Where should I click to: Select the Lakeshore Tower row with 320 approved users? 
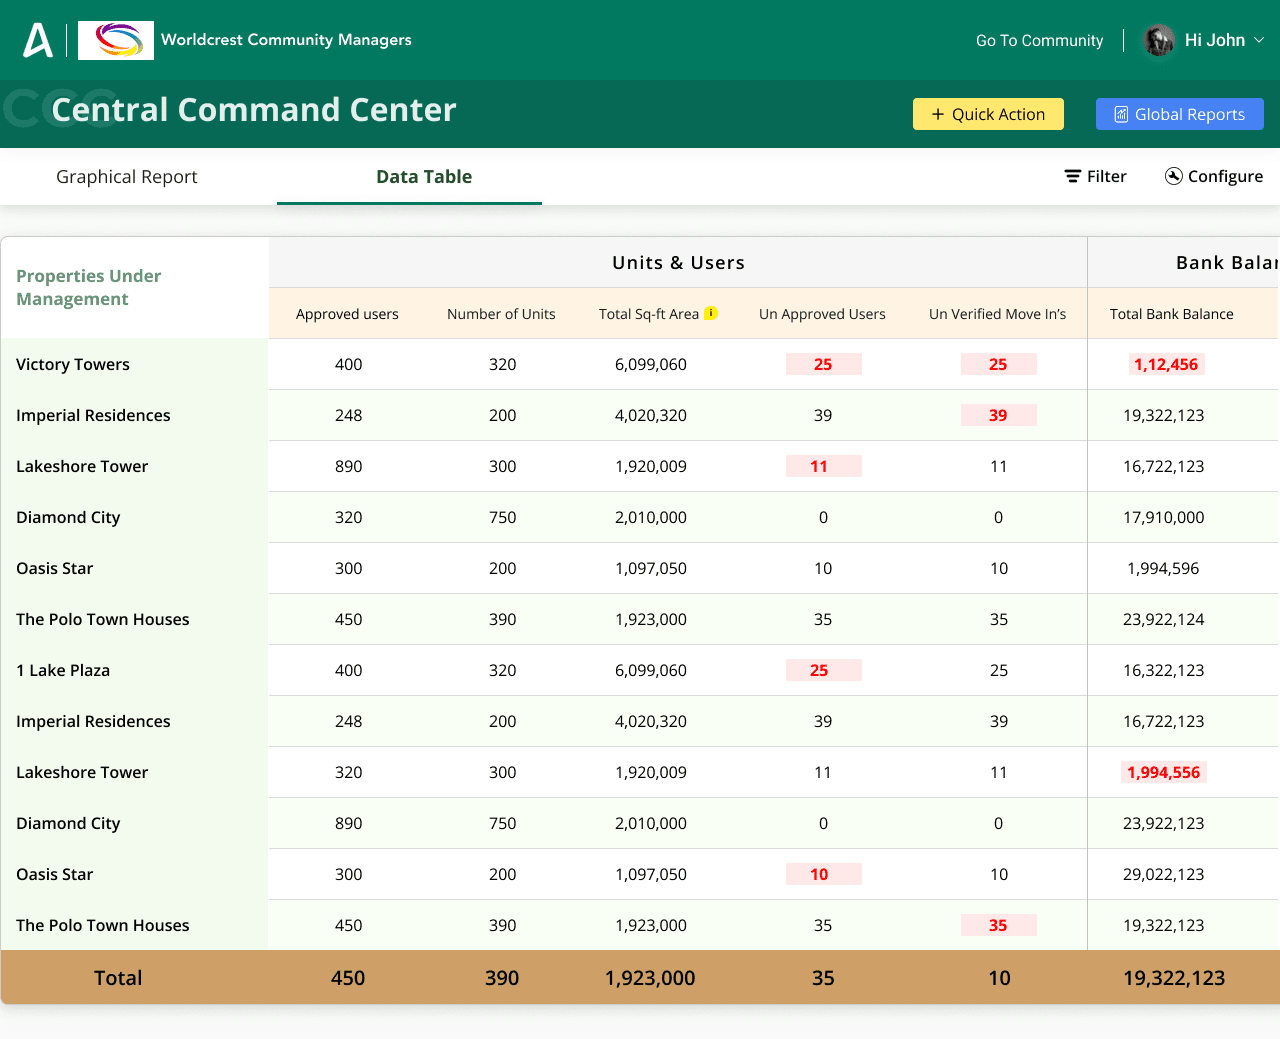(640, 772)
